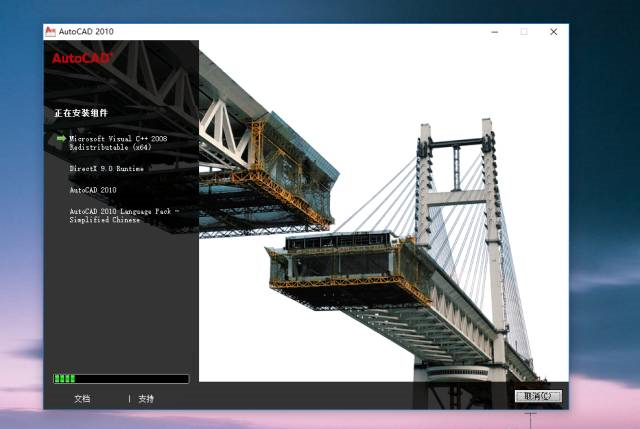640x429 pixels.
Task: Click the AutoCAD title bar icon
Action: coord(50,31)
